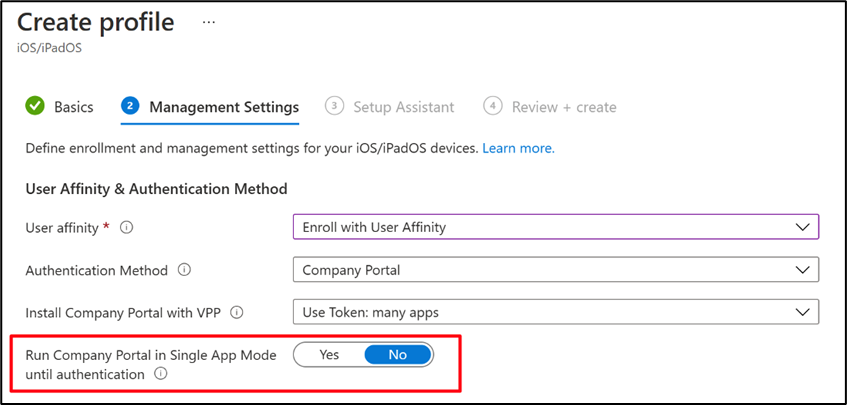Click the step 4 circle icon
Viewport: 847px width, 405px height.
point(493,106)
